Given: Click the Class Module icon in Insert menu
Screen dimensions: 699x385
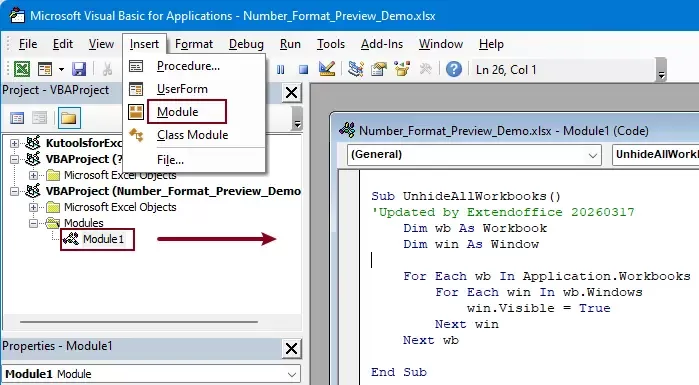Looking at the screenshot, I should point(136,135).
